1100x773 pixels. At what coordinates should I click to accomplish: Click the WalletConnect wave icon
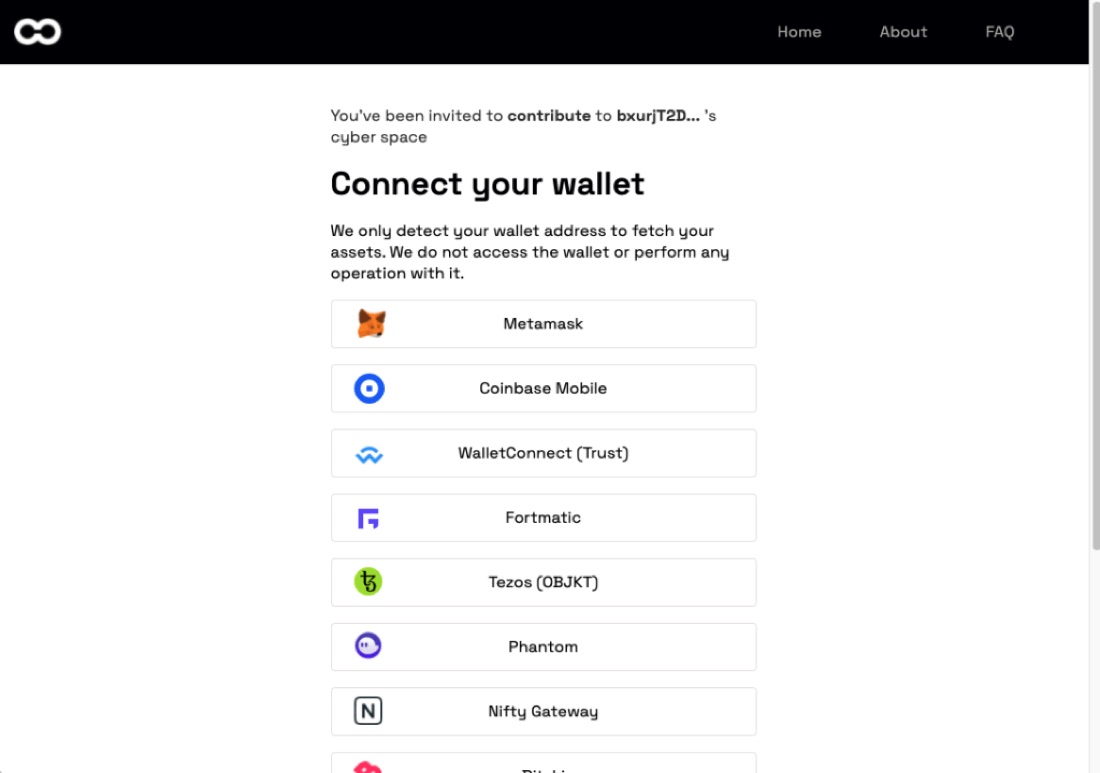[369, 455]
